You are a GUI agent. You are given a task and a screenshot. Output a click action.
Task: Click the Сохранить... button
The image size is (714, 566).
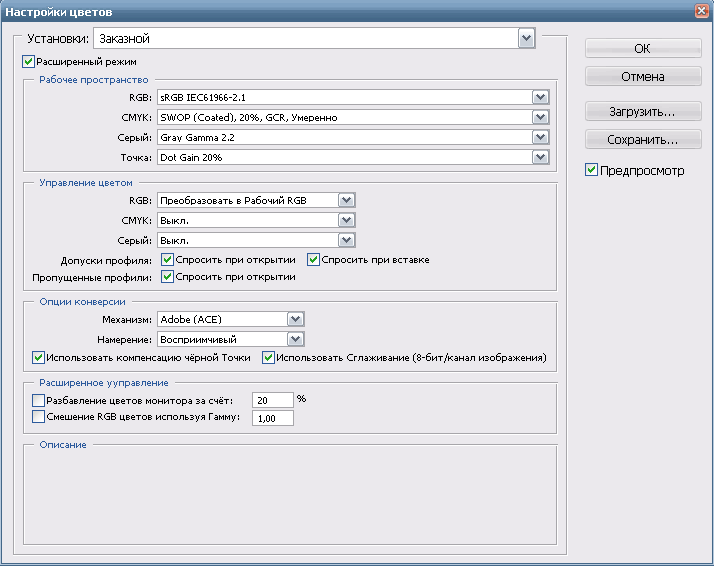click(643, 139)
